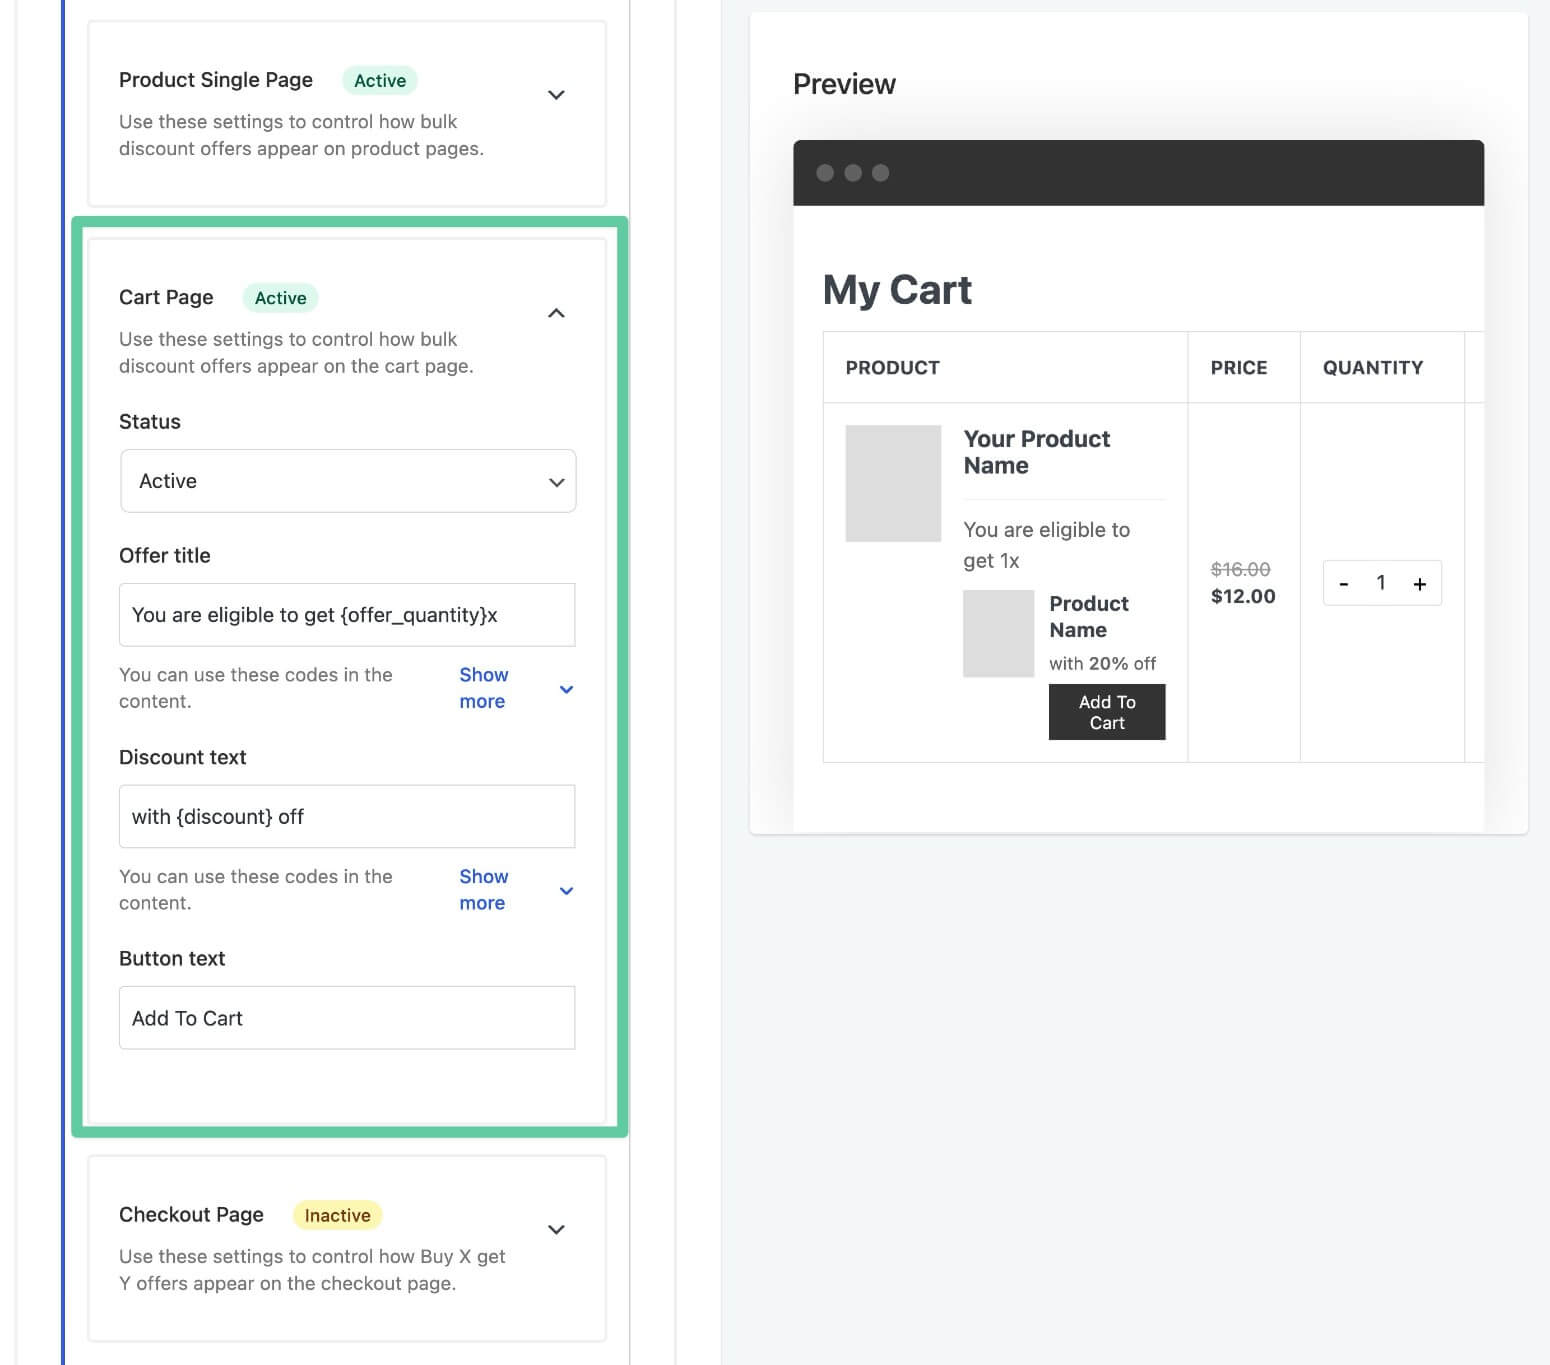Click the struck-through $16.00 price
1550x1365 pixels.
click(x=1240, y=569)
